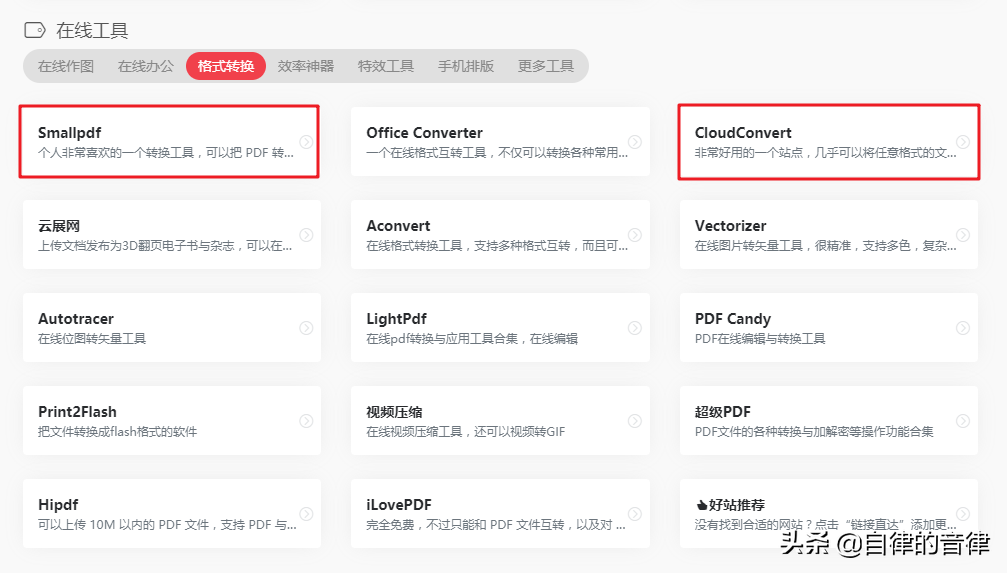This screenshot has height=573, width=1007.
Task: Click the arrow icon on Autotracer card
Action: [x=306, y=328]
